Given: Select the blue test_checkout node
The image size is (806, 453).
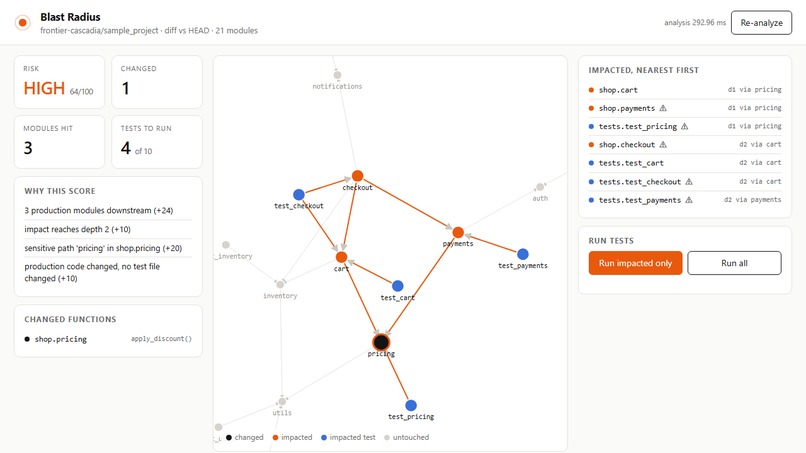Looking at the screenshot, I should (299, 194).
